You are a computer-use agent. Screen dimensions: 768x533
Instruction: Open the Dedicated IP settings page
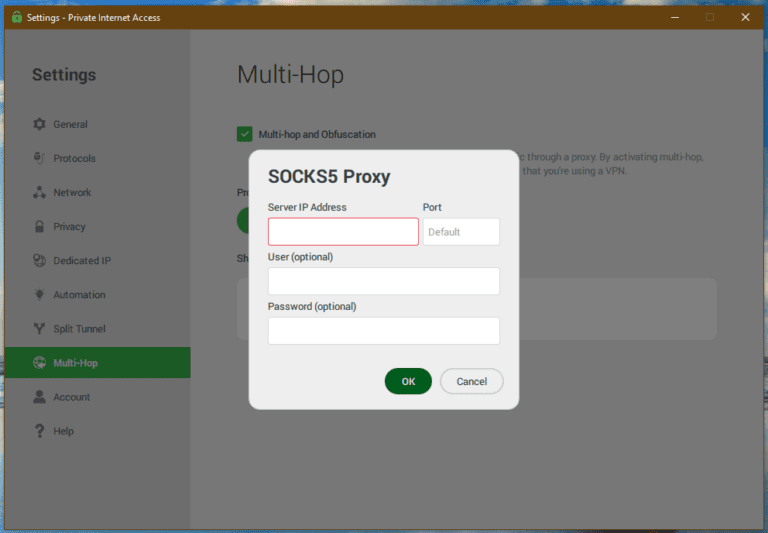[97, 260]
